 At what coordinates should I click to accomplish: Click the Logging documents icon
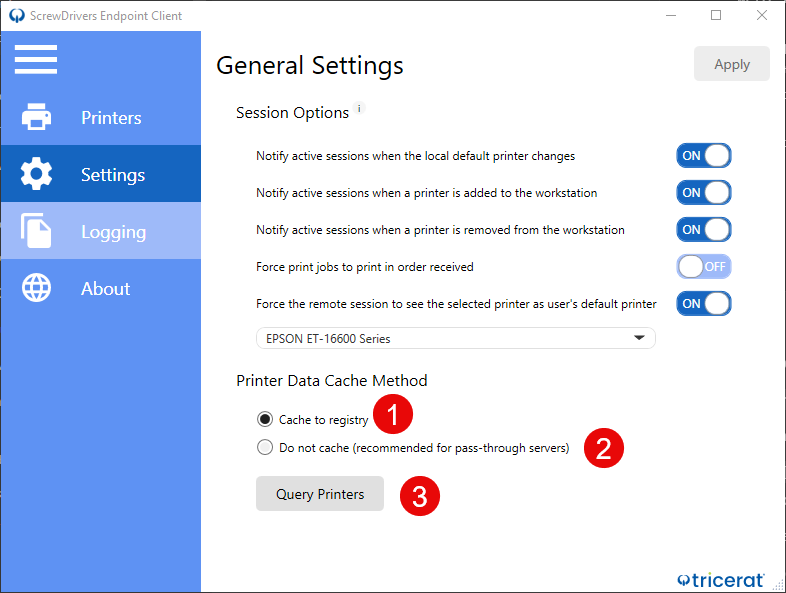37,232
